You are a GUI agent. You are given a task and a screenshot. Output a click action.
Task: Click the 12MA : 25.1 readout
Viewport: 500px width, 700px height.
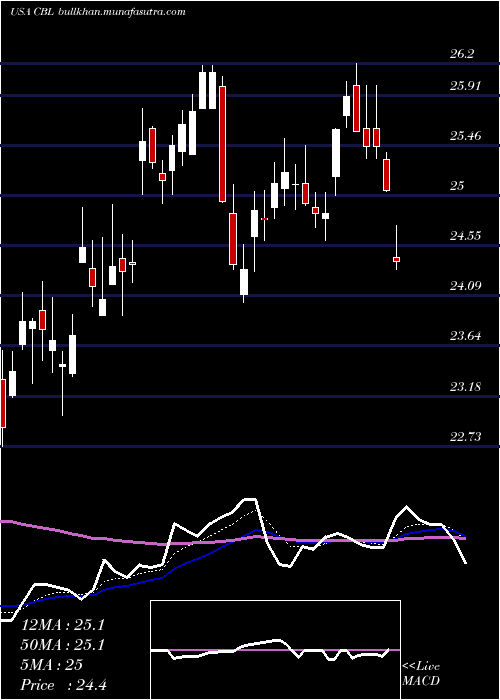(63, 625)
